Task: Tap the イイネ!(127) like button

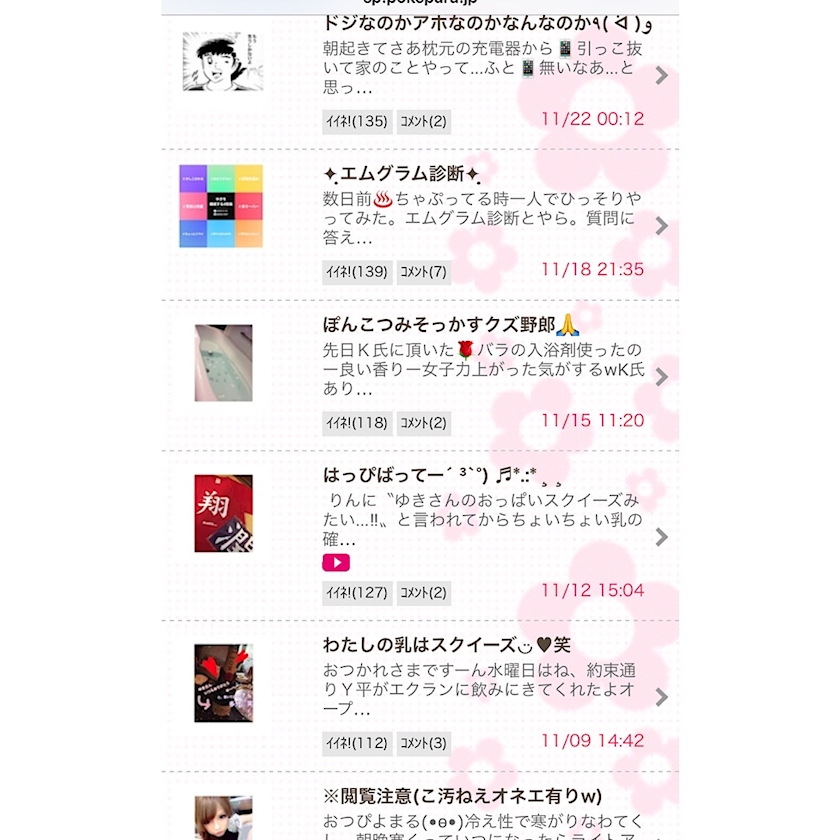Action: [357, 593]
